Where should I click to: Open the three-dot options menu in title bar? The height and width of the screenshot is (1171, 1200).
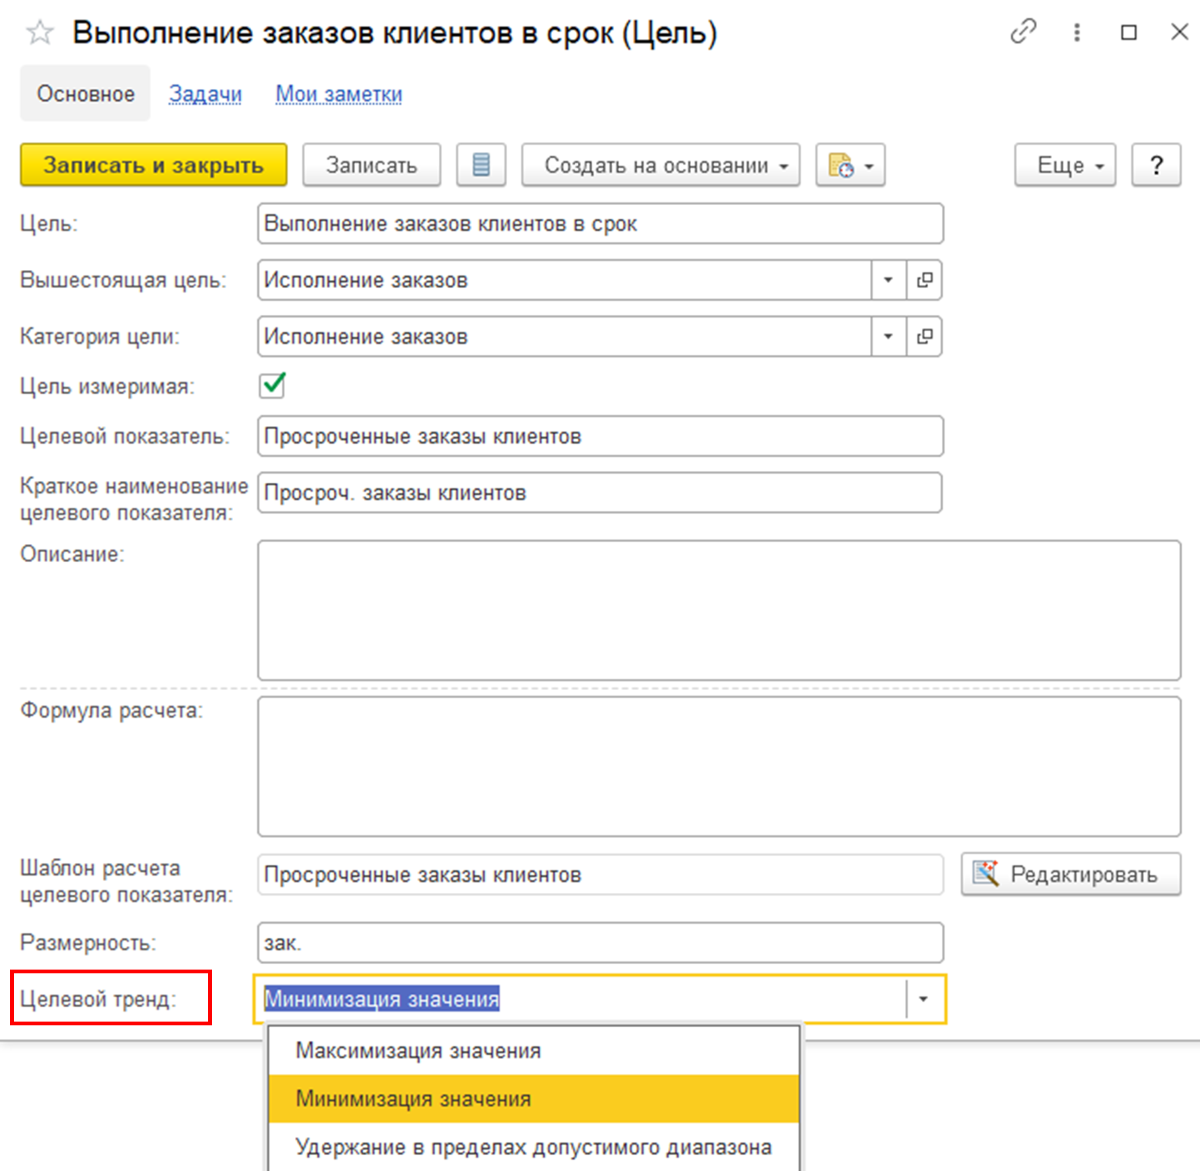[1077, 32]
